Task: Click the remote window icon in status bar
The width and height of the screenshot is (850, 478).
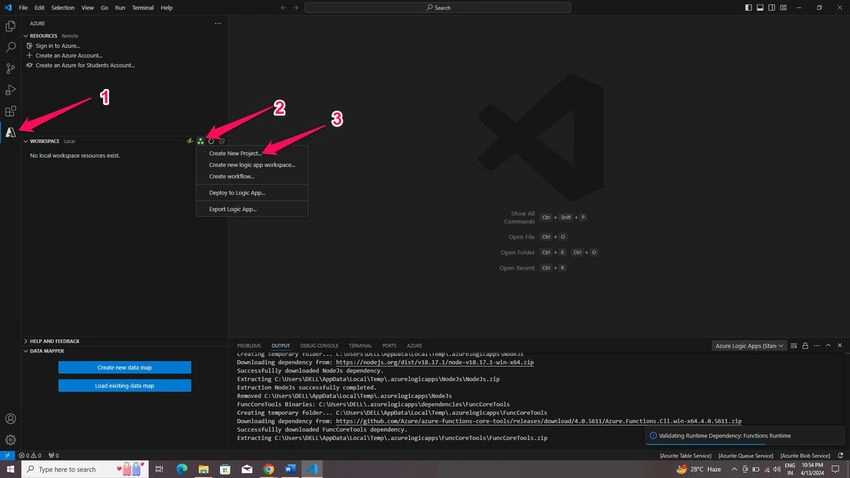Action: (7, 455)
